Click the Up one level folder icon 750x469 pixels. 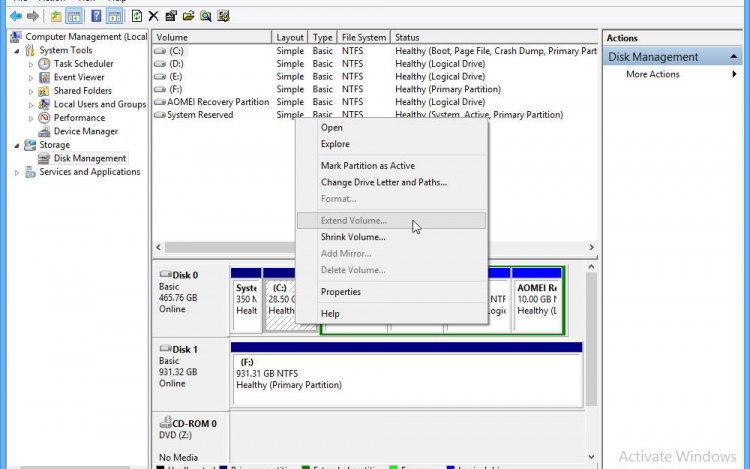[56, 16]
